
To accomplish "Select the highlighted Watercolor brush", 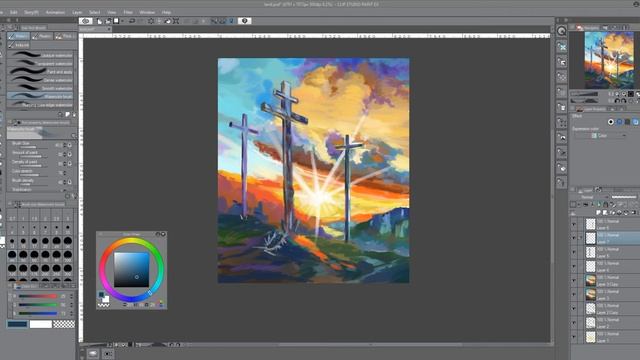I will tap(40, 96).
